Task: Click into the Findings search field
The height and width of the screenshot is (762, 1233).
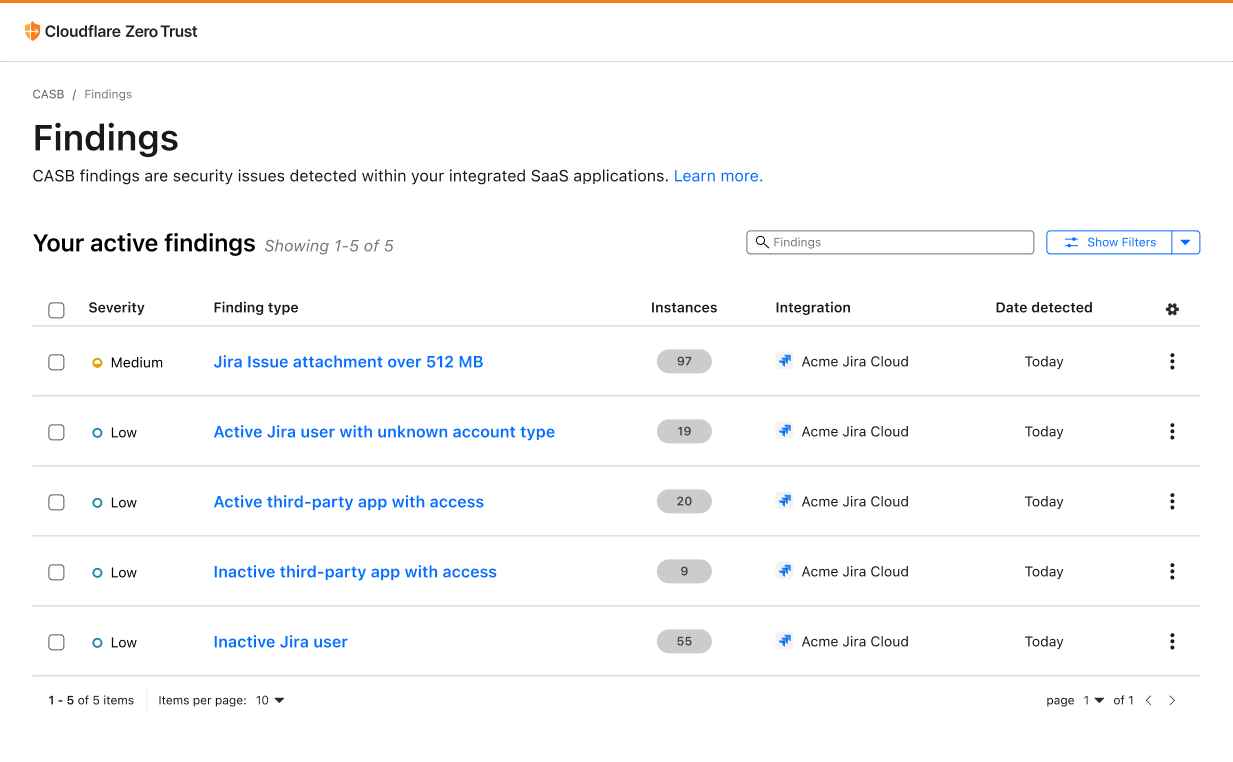Action: (890, 242)
